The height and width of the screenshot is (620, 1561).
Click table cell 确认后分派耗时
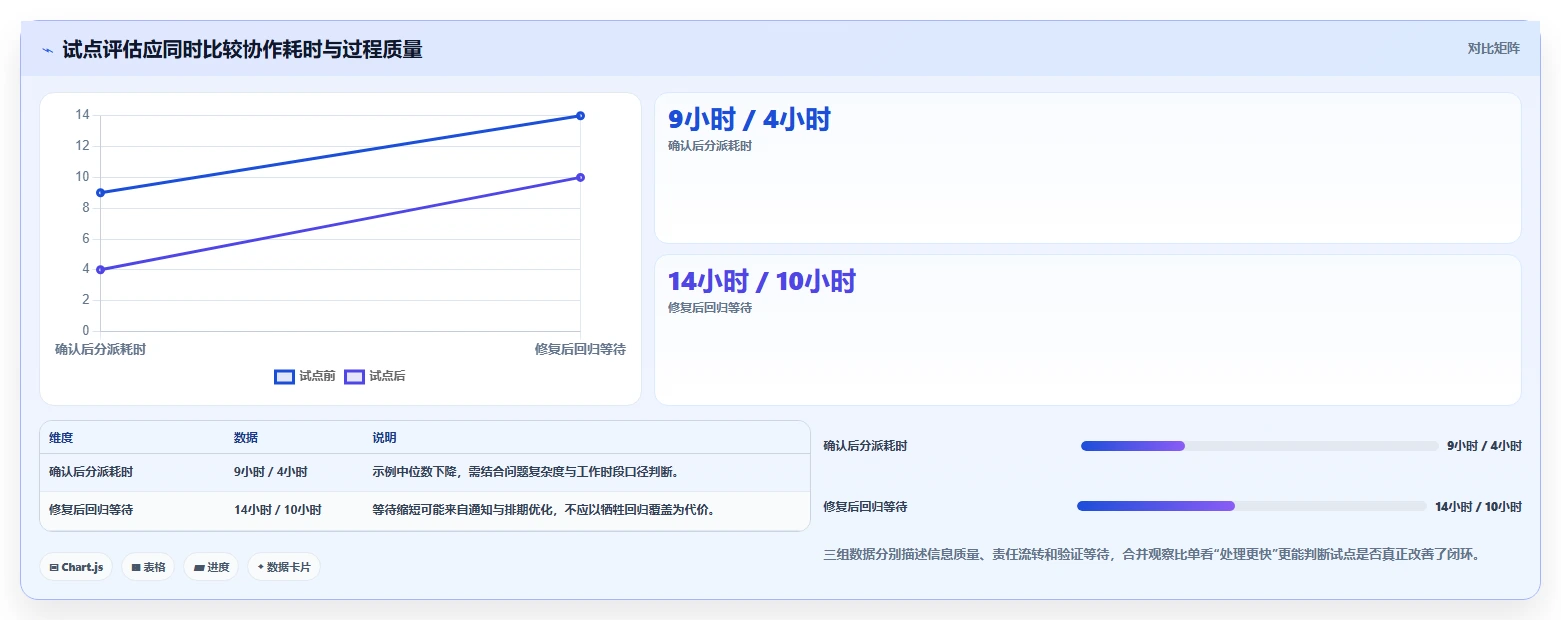[91, 472]
